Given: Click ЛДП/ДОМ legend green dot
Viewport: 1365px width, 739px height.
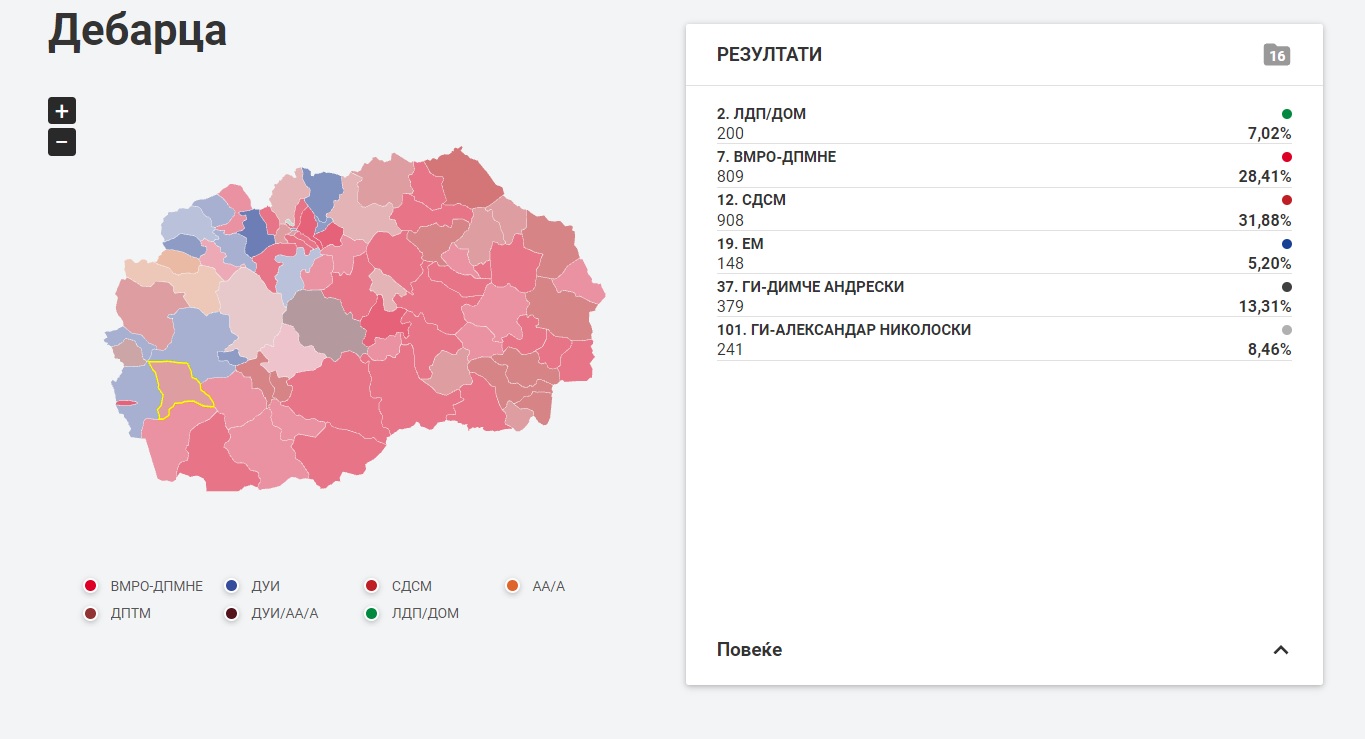Looking at the screenshot, I should [372, 613].
